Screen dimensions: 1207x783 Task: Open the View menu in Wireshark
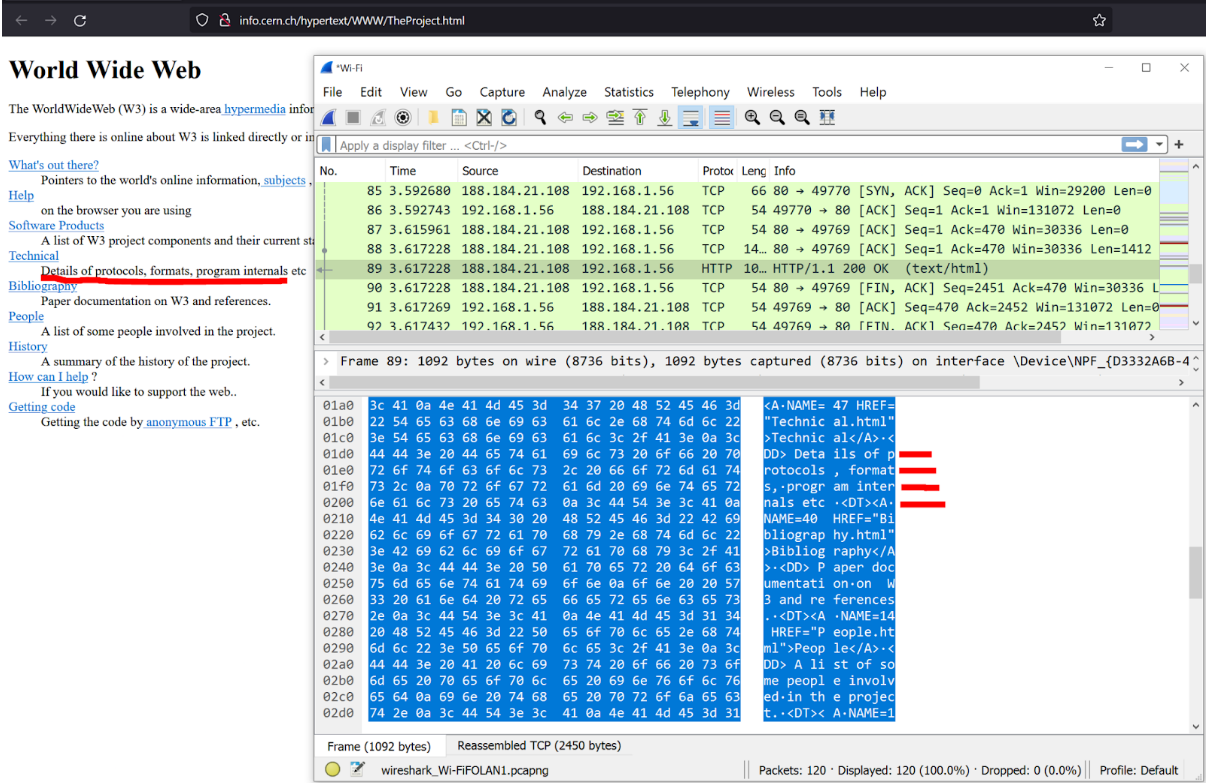413,92
